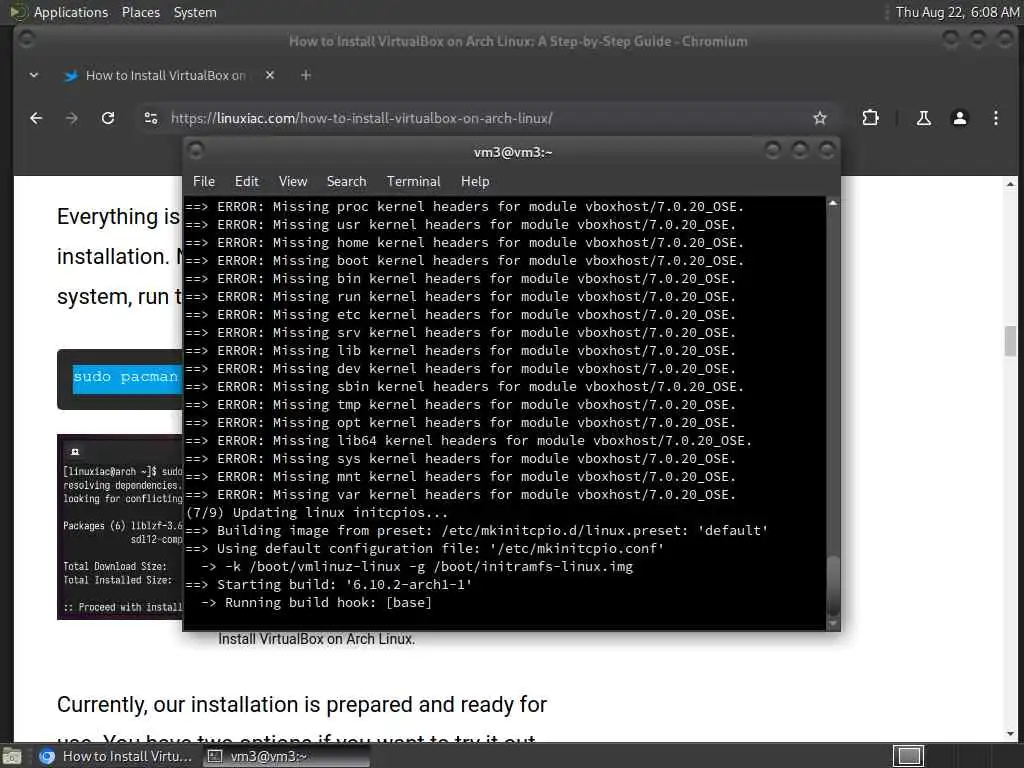This screenshot has width=1024, height=768.
Task: Open a new browser tab
Action: point(306,75)
